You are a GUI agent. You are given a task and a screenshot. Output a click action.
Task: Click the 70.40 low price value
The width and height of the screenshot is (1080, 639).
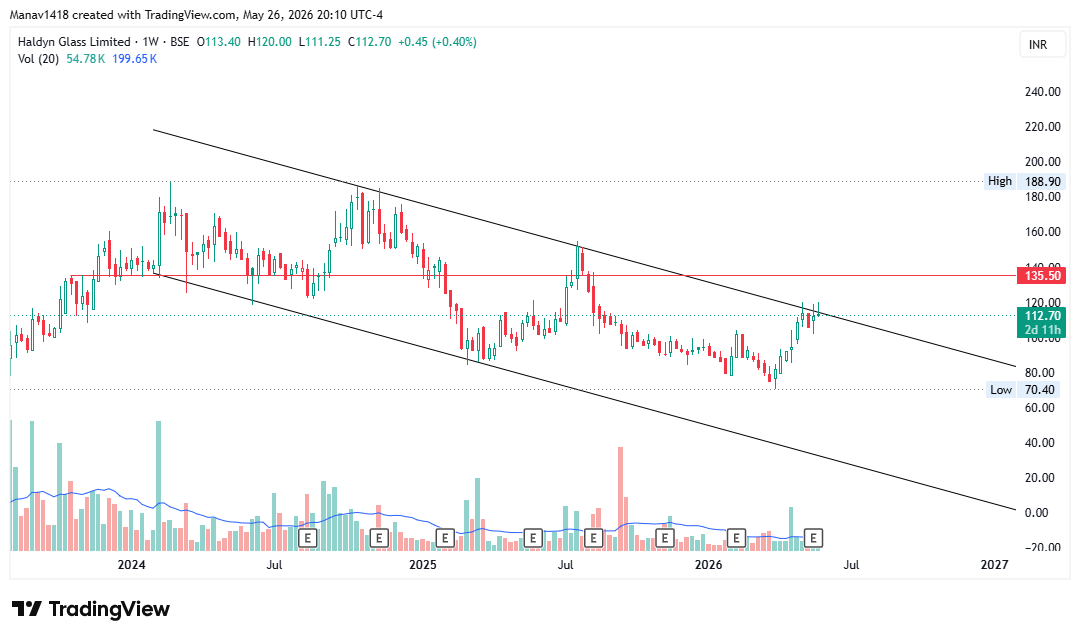(x=1039, y=390)
